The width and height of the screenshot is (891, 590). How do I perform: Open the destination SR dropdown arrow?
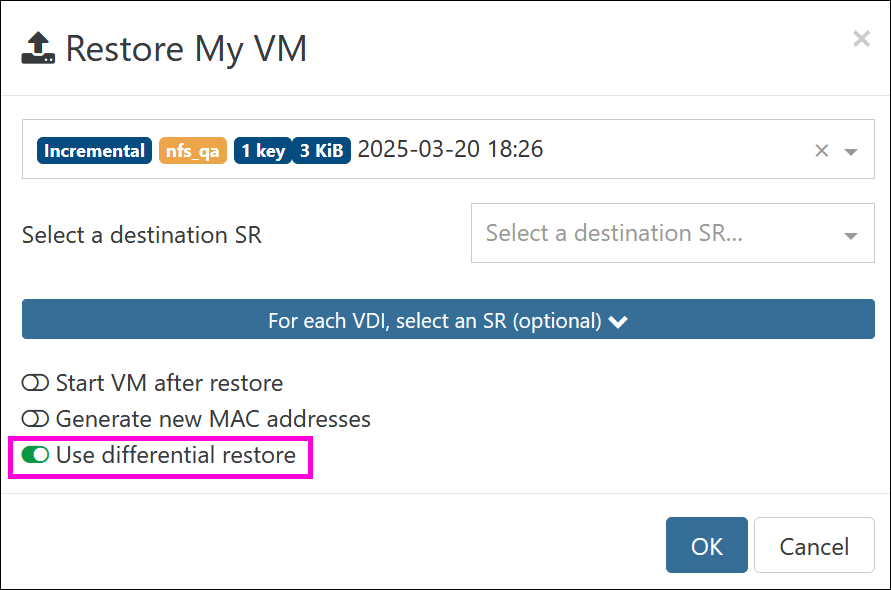point(851,236)
